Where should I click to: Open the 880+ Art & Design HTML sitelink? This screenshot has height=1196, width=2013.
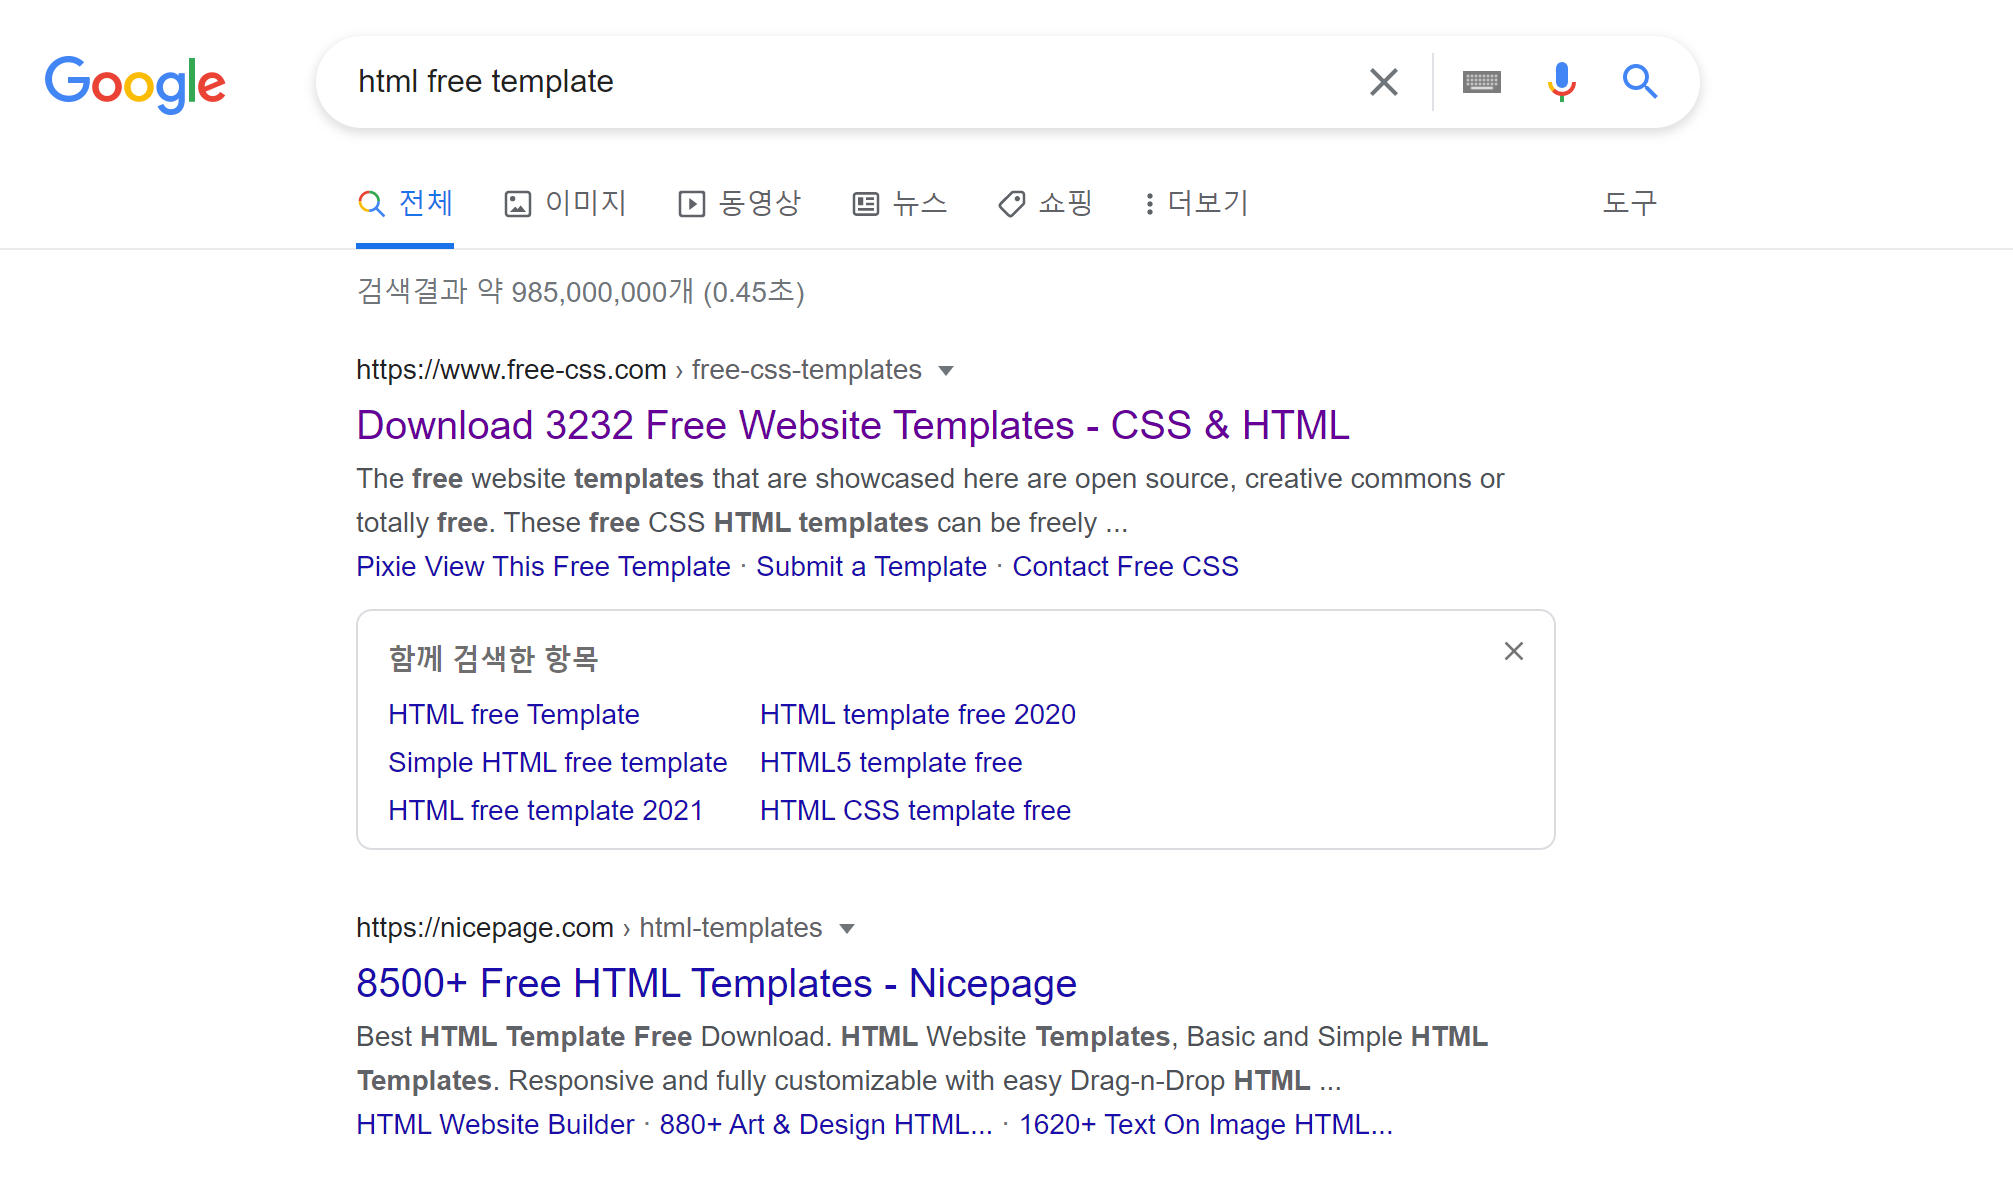coord(826,1125)
